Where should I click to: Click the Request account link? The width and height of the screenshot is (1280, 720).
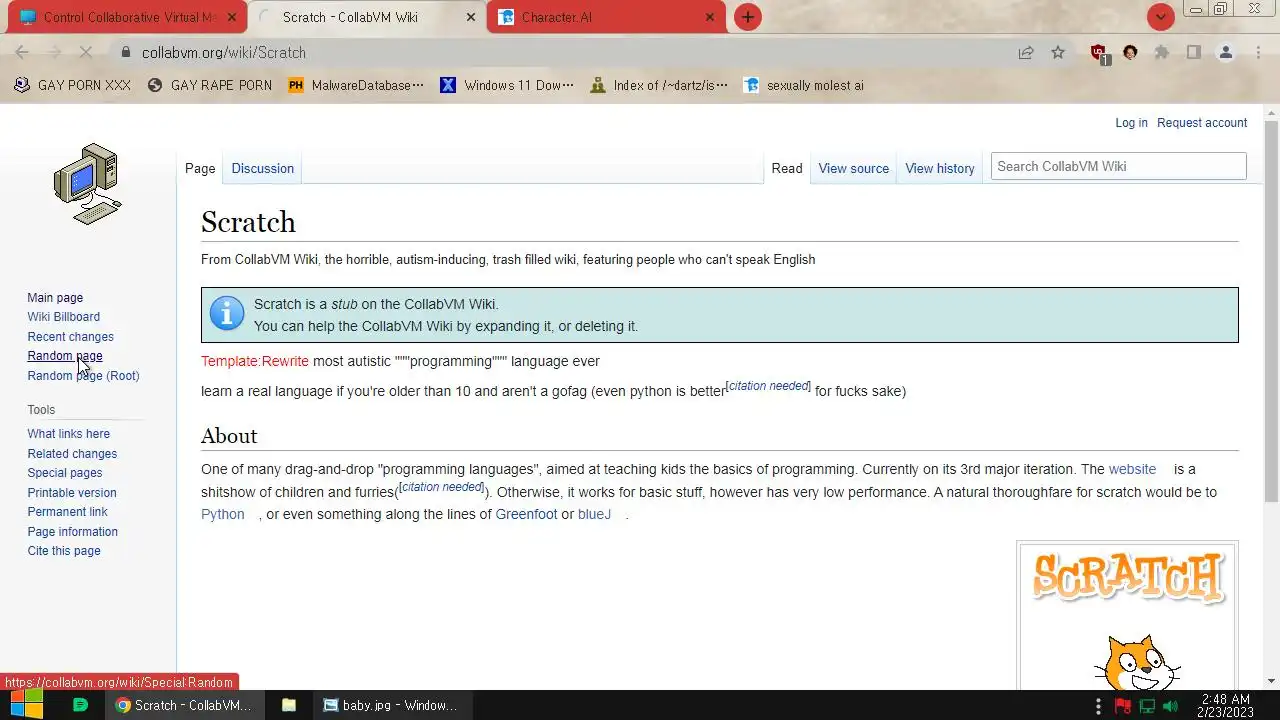tap(1202, 123)
